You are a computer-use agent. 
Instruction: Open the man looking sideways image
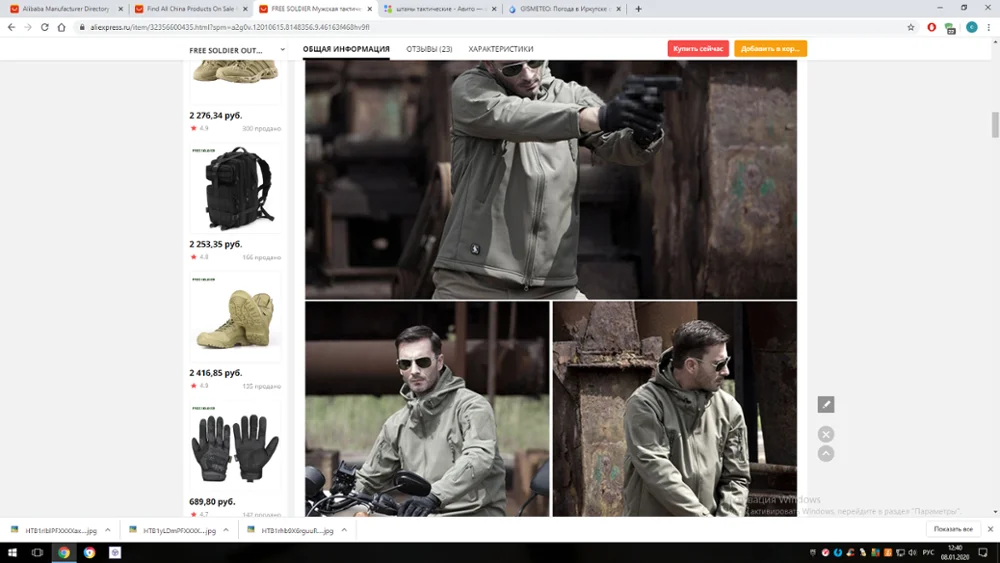[x=675, y=409]
